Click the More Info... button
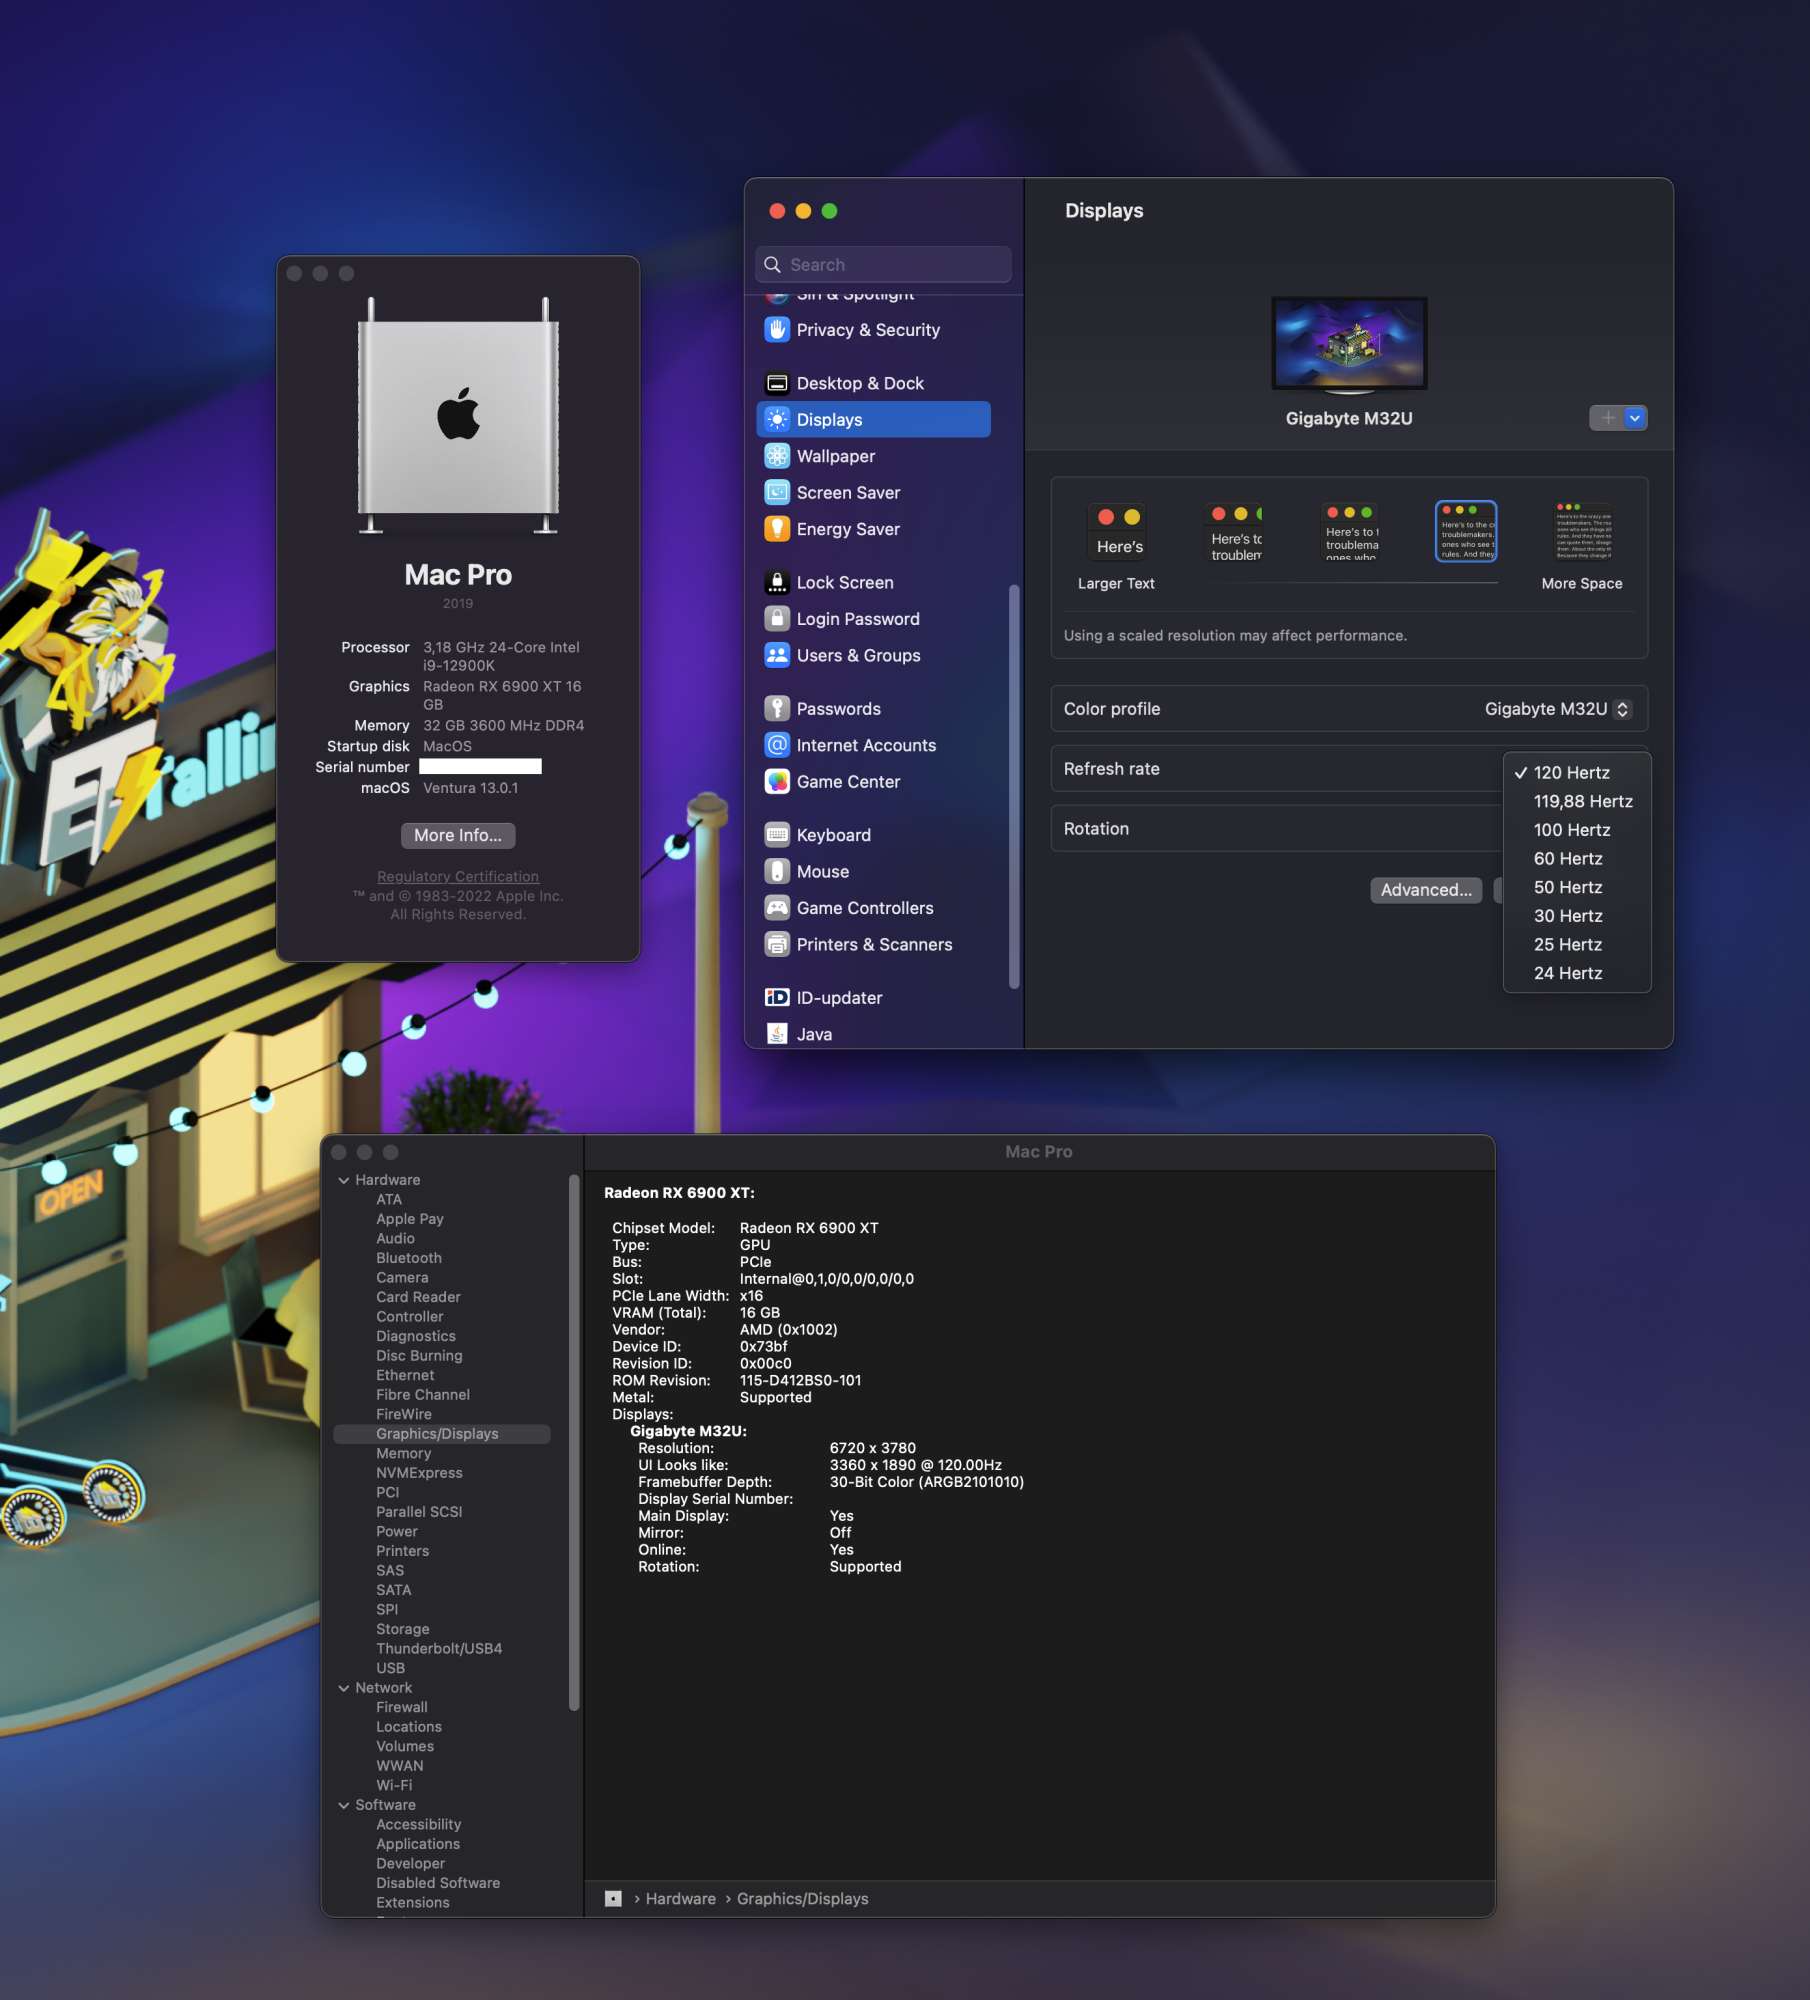The width and height of the screenshot is (1810, 2000). (458, 835)
